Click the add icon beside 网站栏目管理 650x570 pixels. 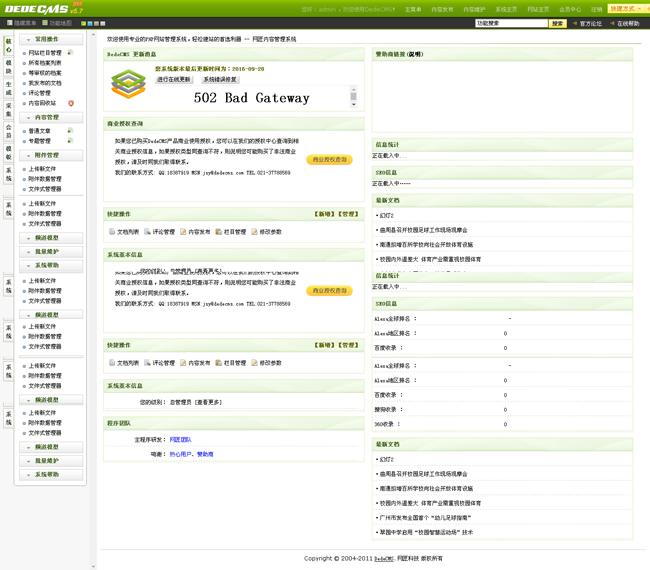point(70,53)
